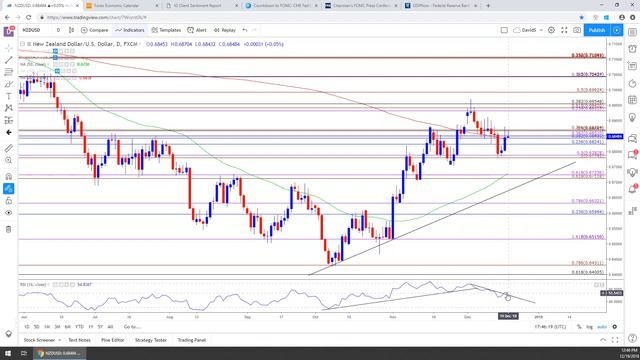Expand the Stock Screener dropdown

click(42, 340)
